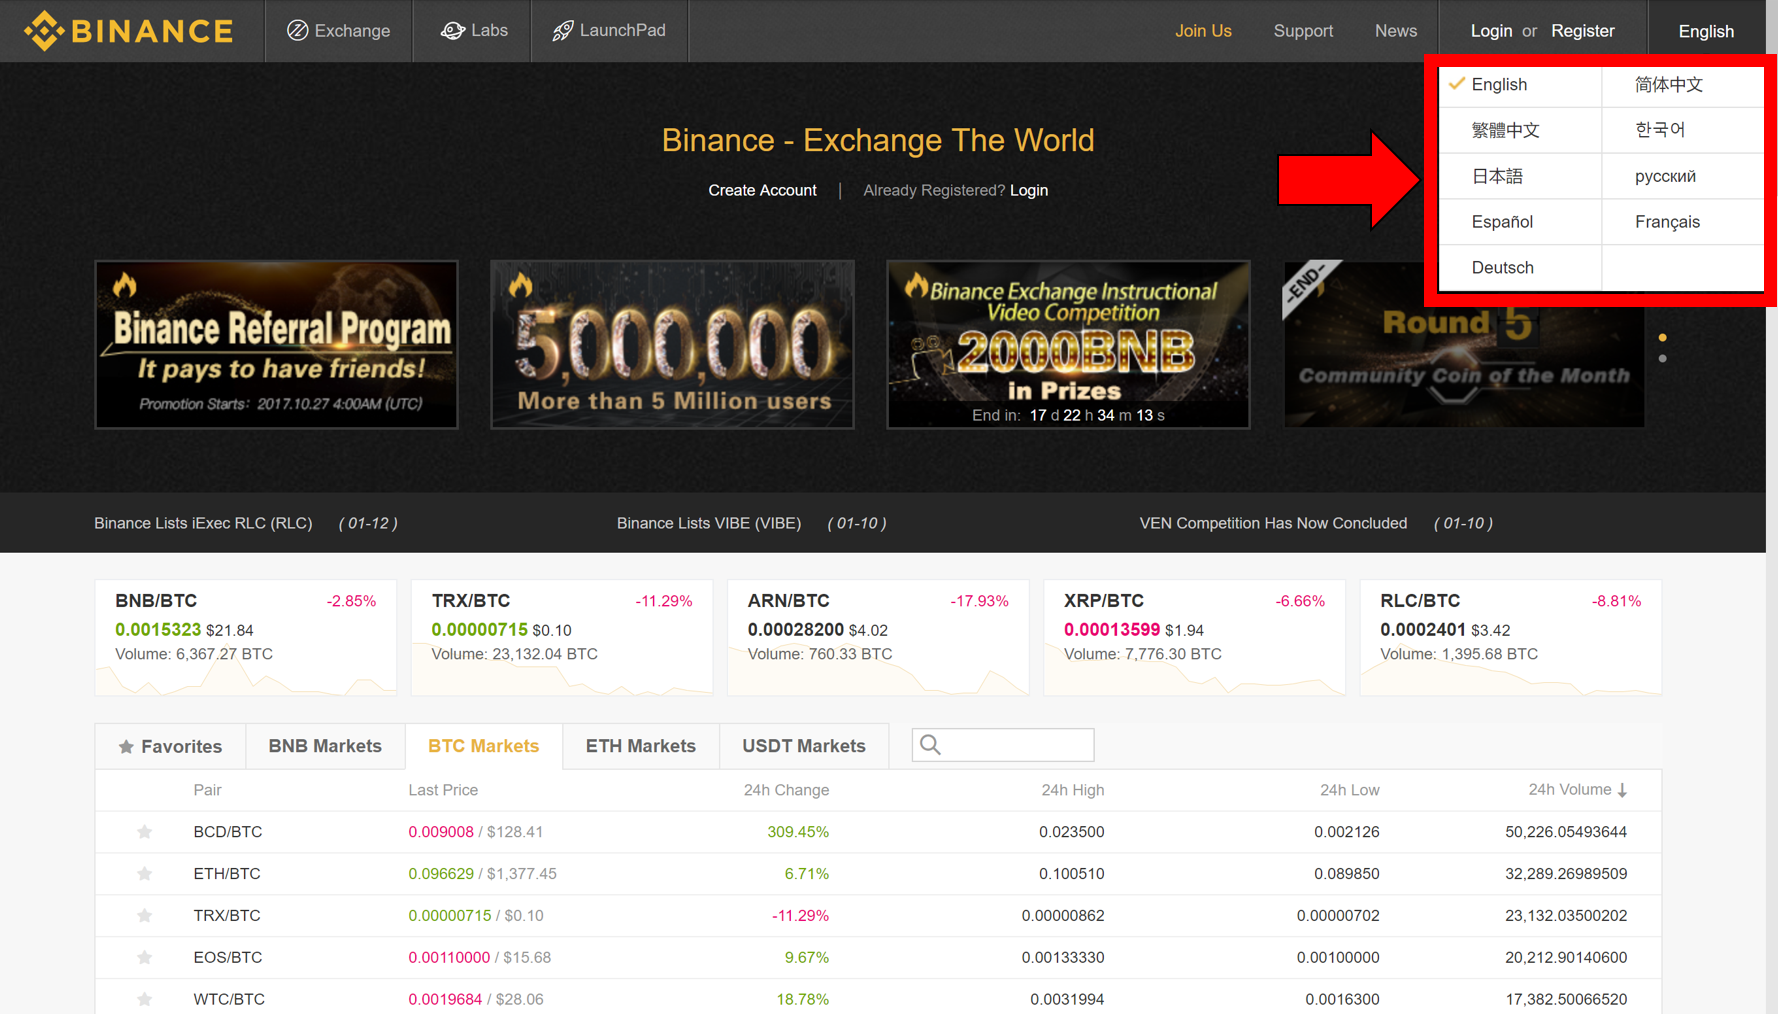
Task: Select русский language option
Action: coord(1683,176)
